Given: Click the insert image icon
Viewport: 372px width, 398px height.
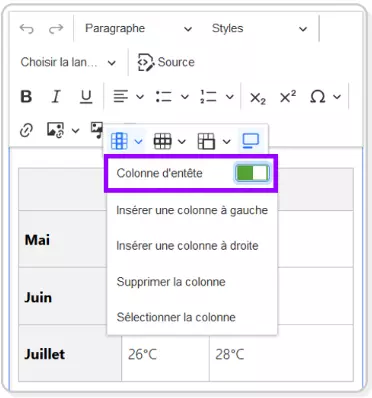Looking at the screenshot, I should click(x=55, y=130).
